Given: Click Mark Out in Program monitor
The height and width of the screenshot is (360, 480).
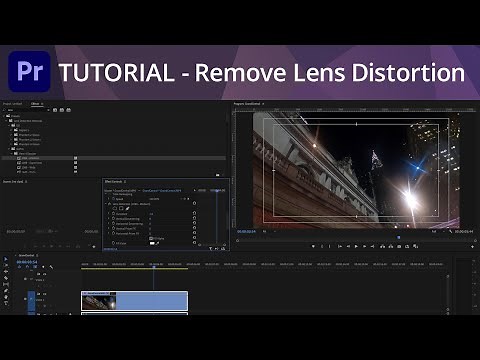Looking at the screenshot, I should click(x=330, y=246).
